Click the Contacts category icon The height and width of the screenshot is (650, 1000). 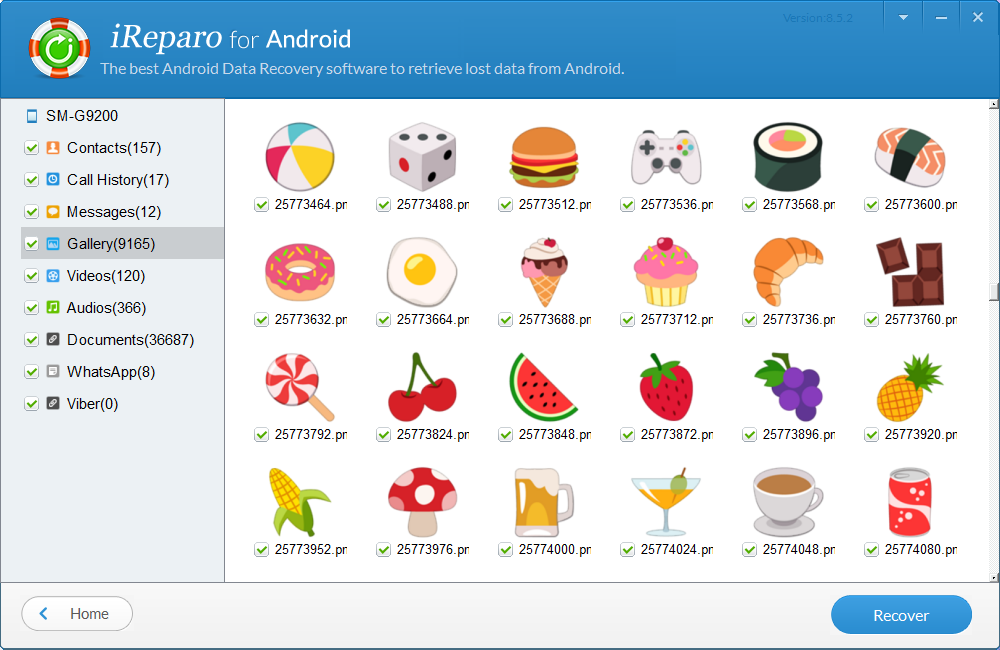point(53,148)
